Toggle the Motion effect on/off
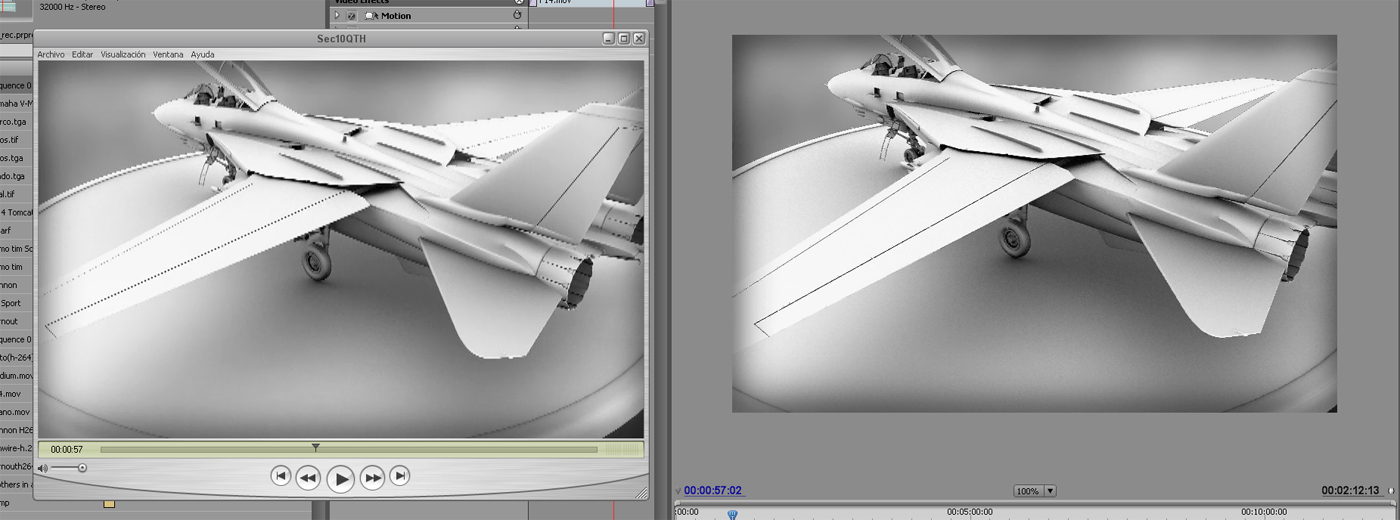The width and height of the screenshot is (1400, 520). click(x=351, y=16)
